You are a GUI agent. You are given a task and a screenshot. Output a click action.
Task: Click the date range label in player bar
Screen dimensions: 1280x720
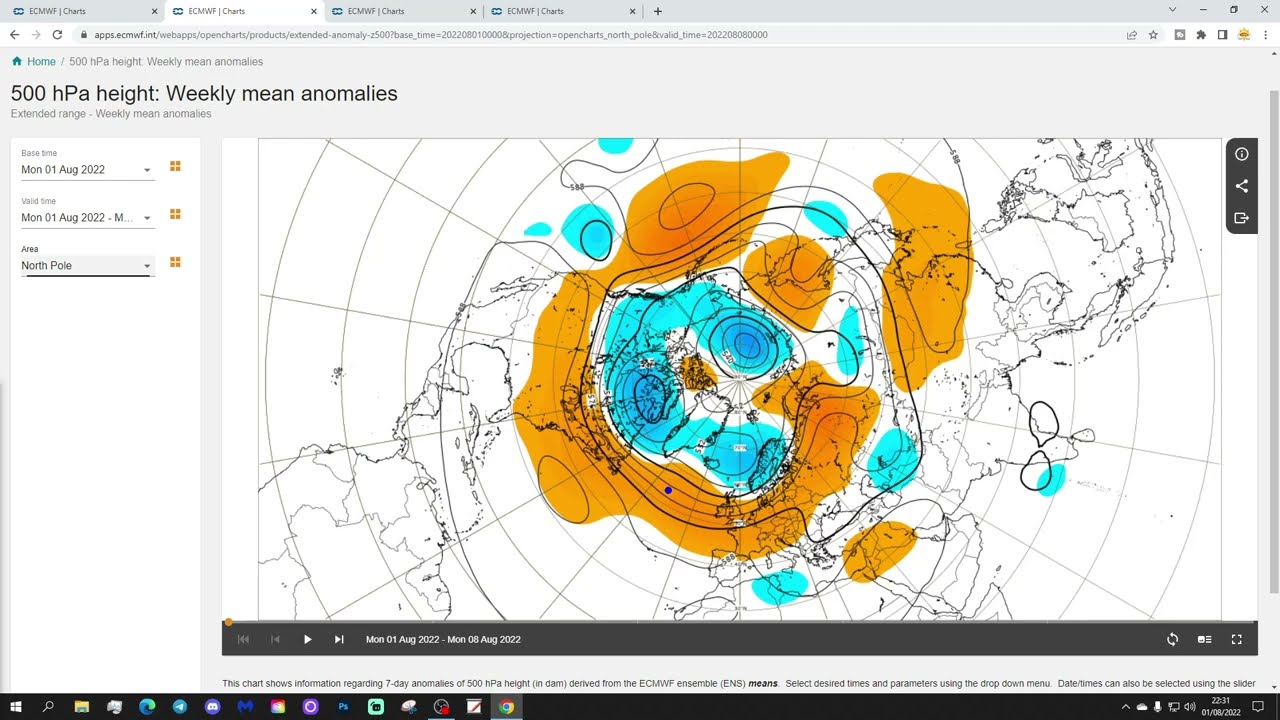coord(443,639)
